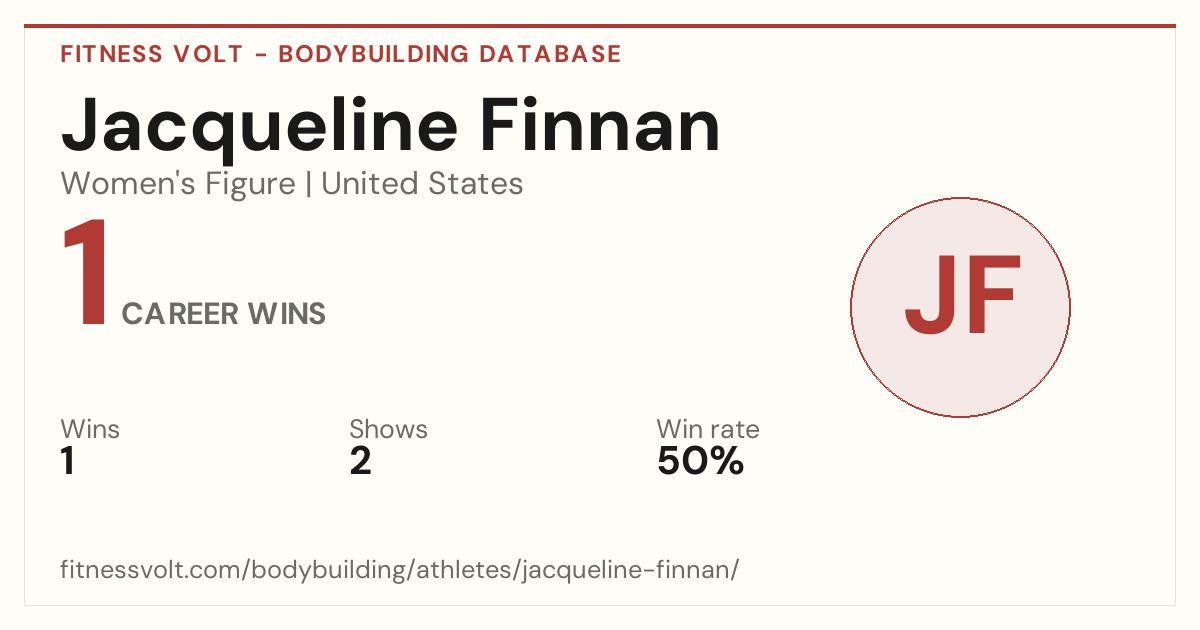The width and height of the screenshot is (1200, 630).
Task: Open the fitnessvolt.com athlete URL
Action: click(x=400, y=571)
